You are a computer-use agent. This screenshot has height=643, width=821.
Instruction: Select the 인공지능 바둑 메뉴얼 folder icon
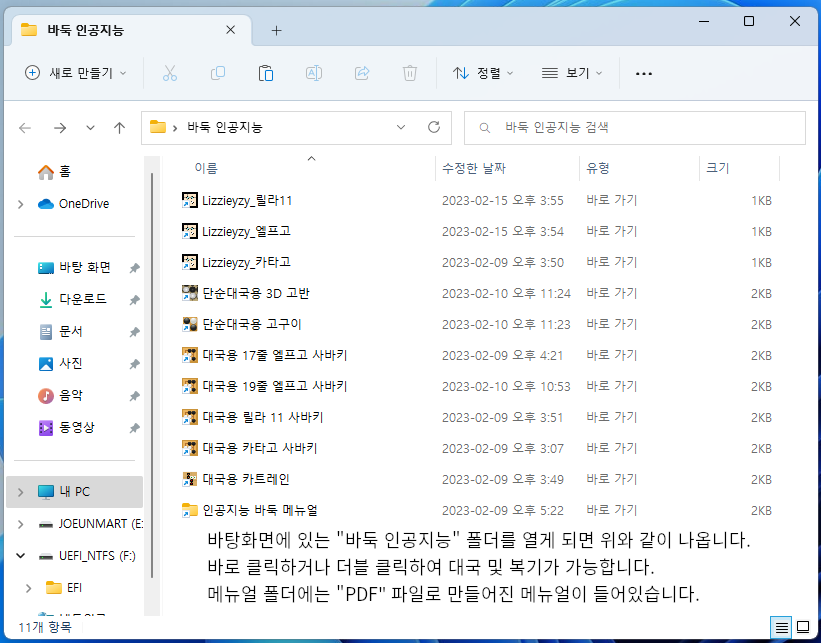(x=190, y=510)
